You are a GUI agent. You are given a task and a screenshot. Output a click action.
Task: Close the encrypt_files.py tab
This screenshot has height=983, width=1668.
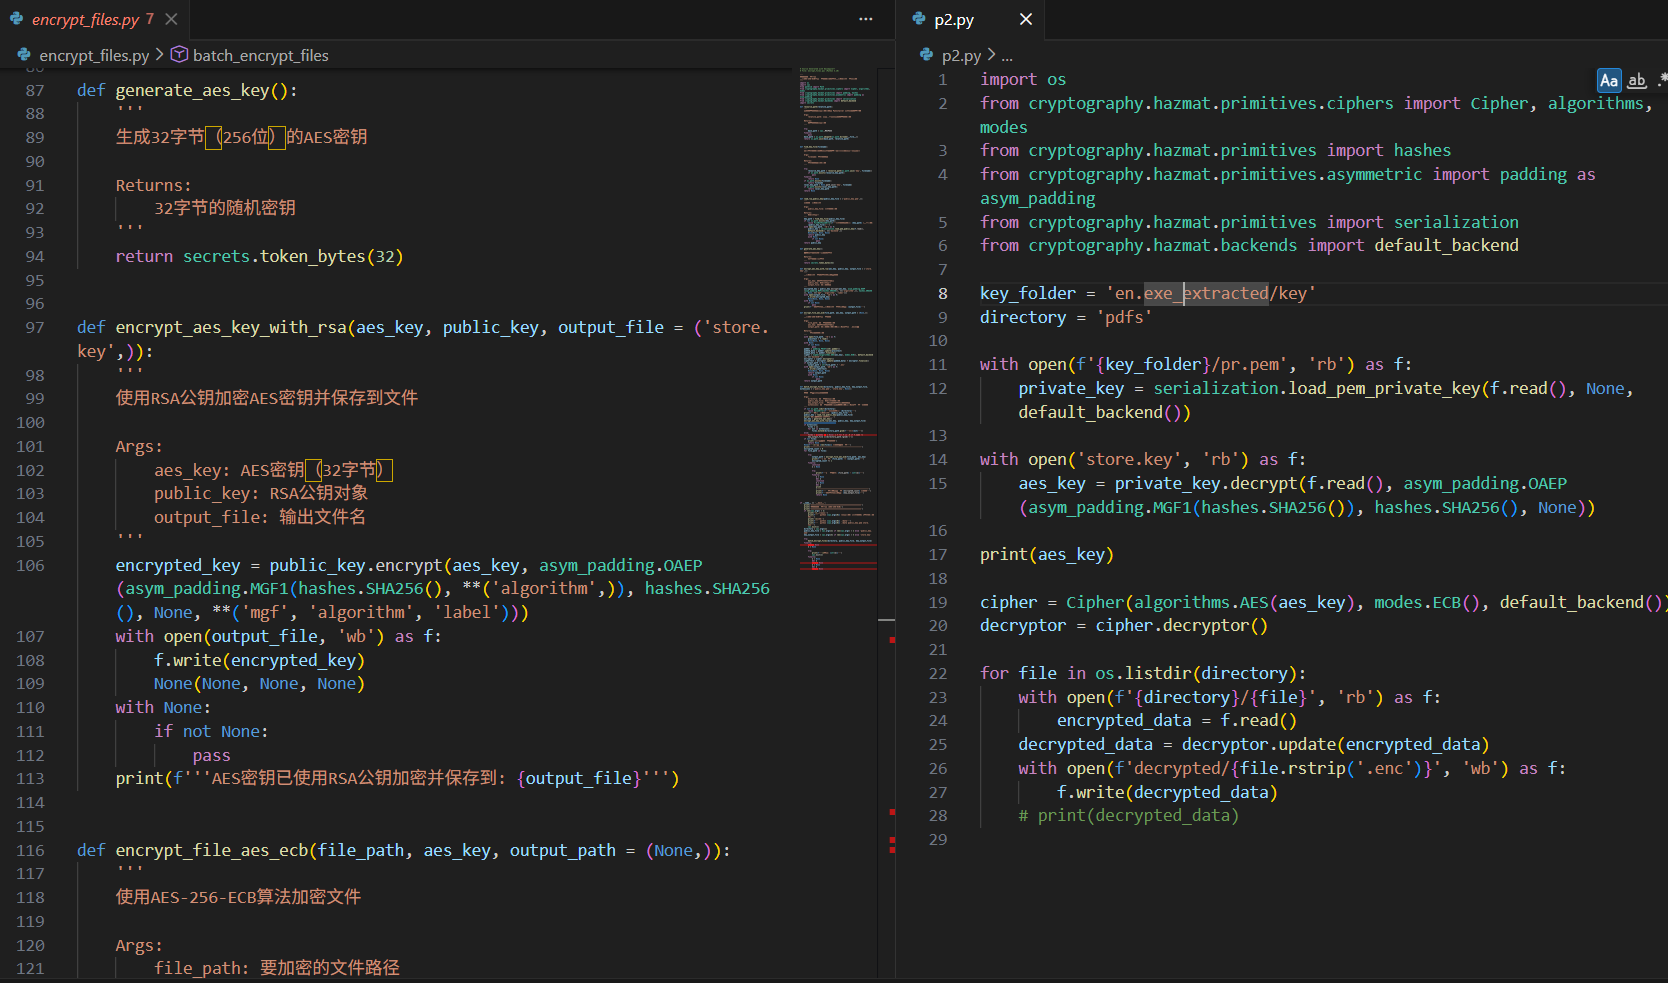pyautogui.click(x=172, y=19)
